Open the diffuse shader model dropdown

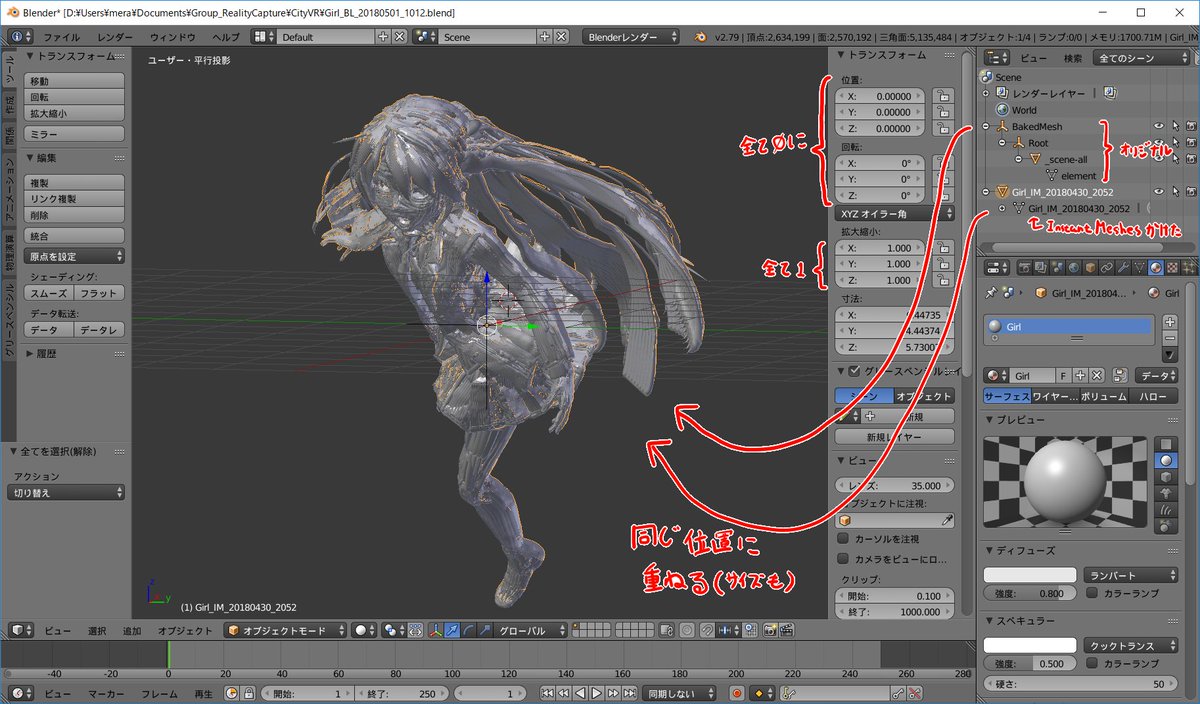(x=1131, y=575)
